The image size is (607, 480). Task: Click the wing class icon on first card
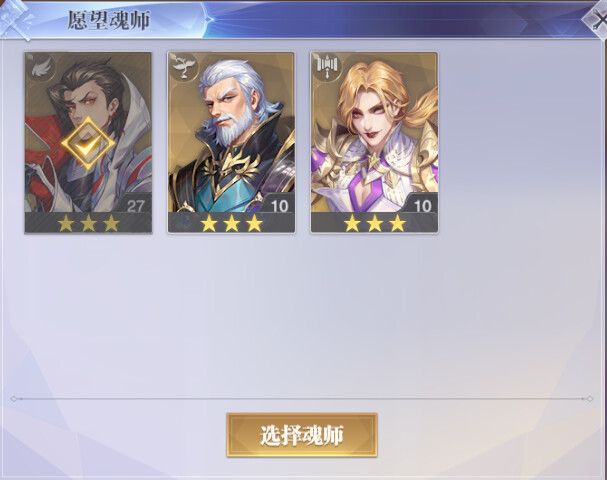point(41,68)
